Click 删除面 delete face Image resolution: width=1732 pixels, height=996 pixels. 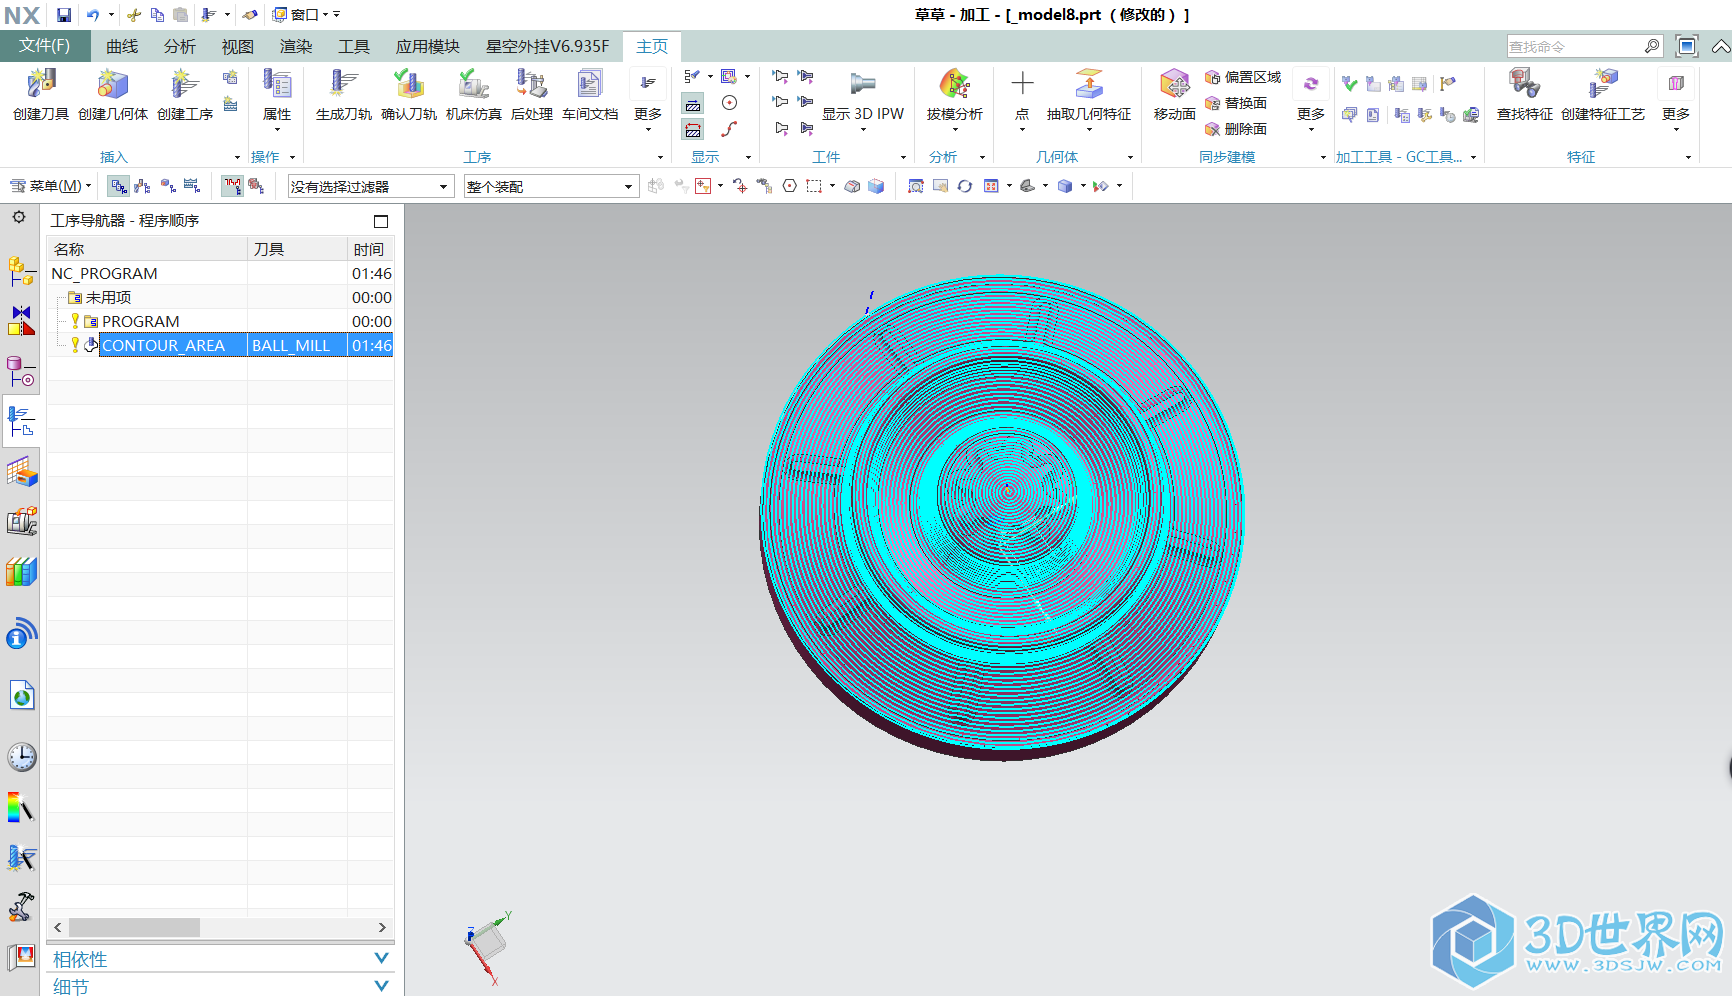pyautogui.click(x=1236, y=129)
